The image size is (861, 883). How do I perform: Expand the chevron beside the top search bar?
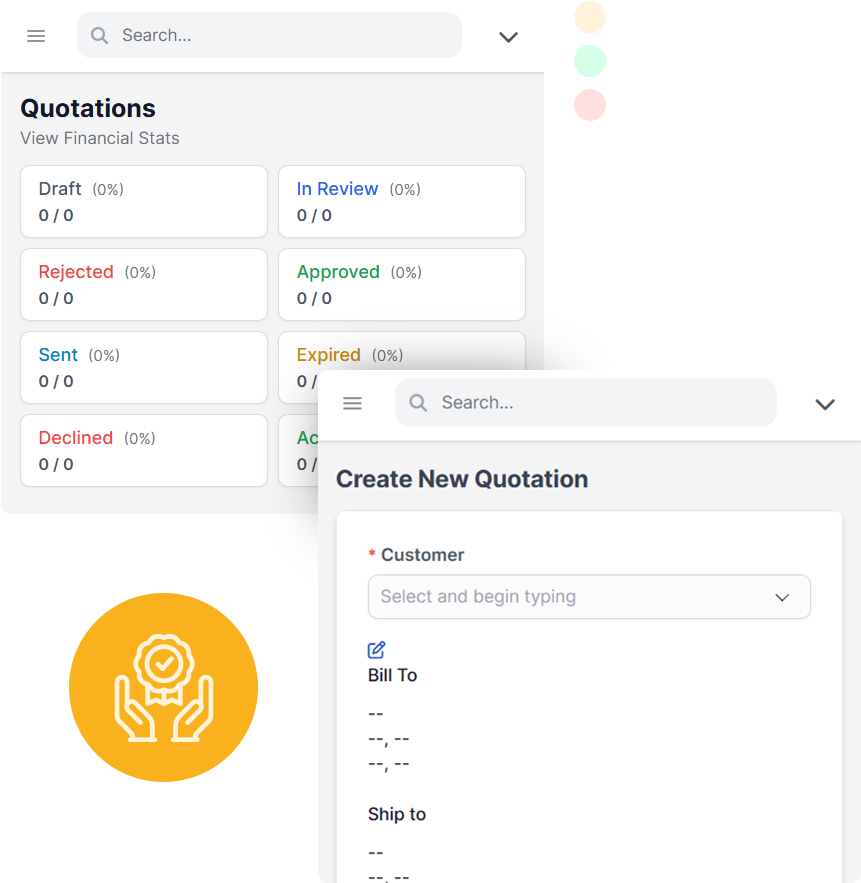click(508, 37)
